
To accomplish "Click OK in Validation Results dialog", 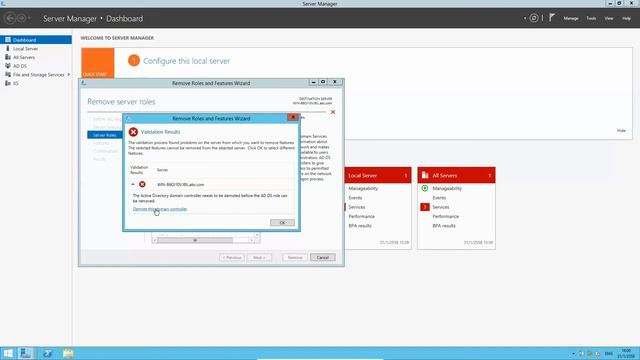I will 282,222.
